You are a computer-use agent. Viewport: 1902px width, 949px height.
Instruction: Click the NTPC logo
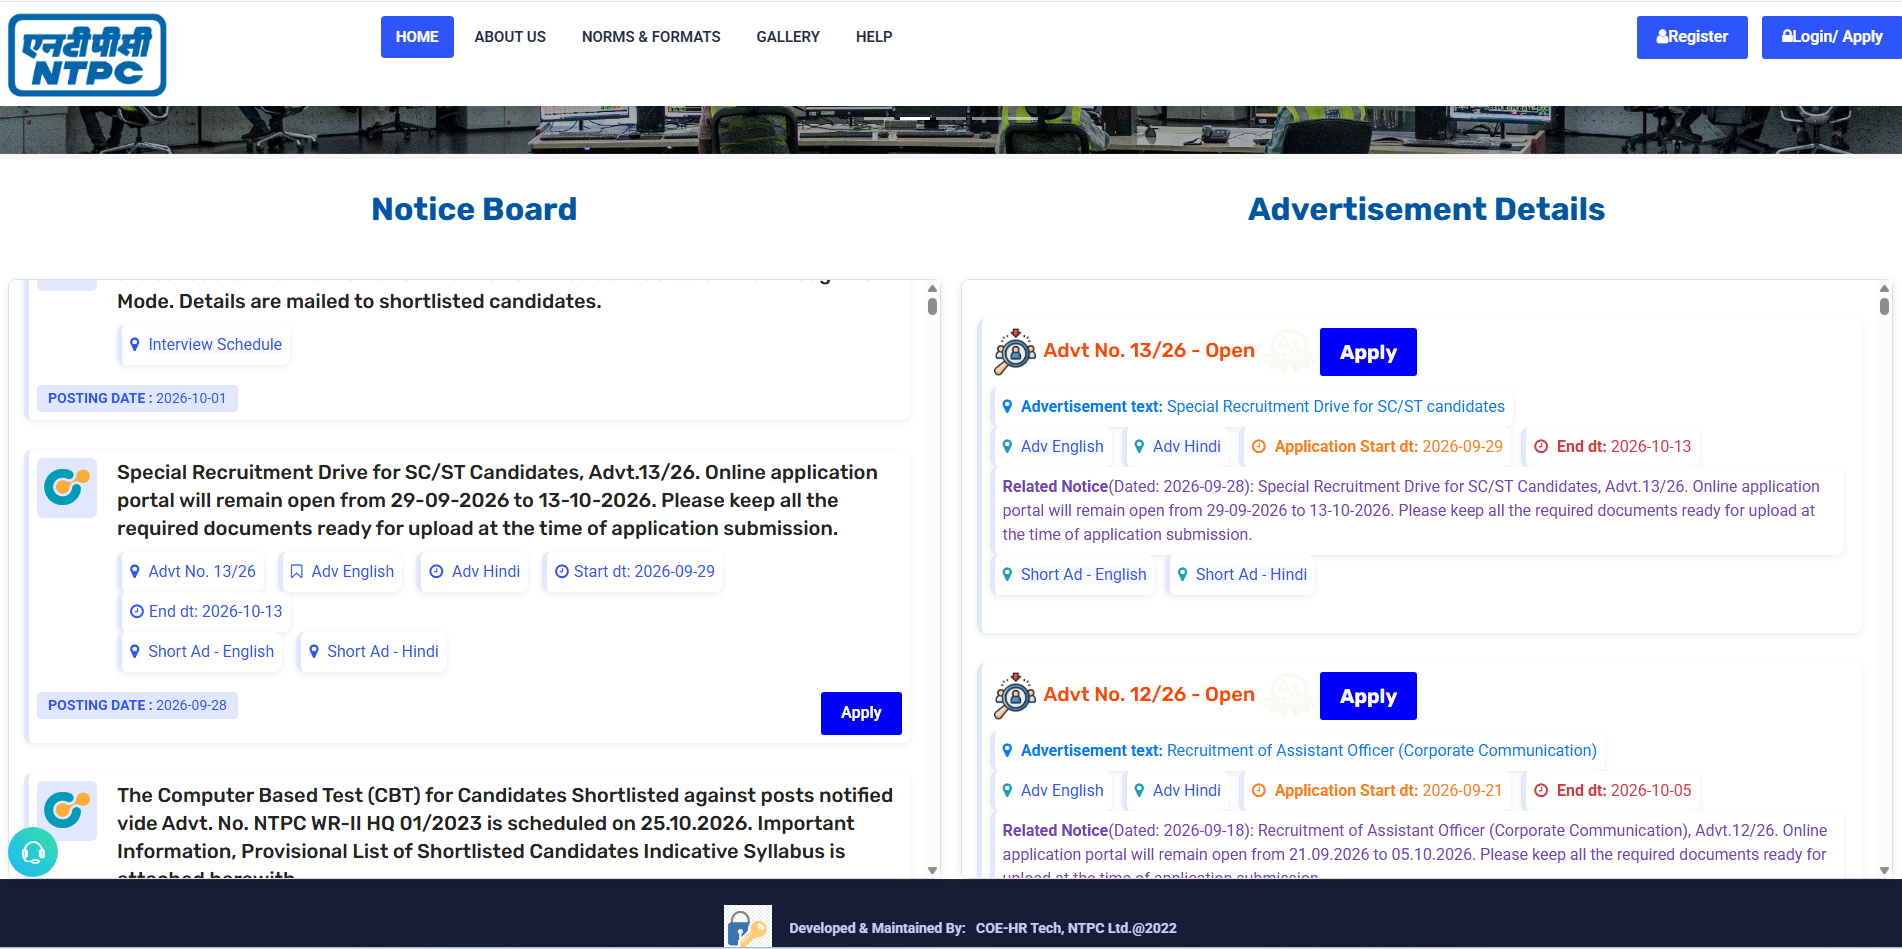tap(87, 55)
